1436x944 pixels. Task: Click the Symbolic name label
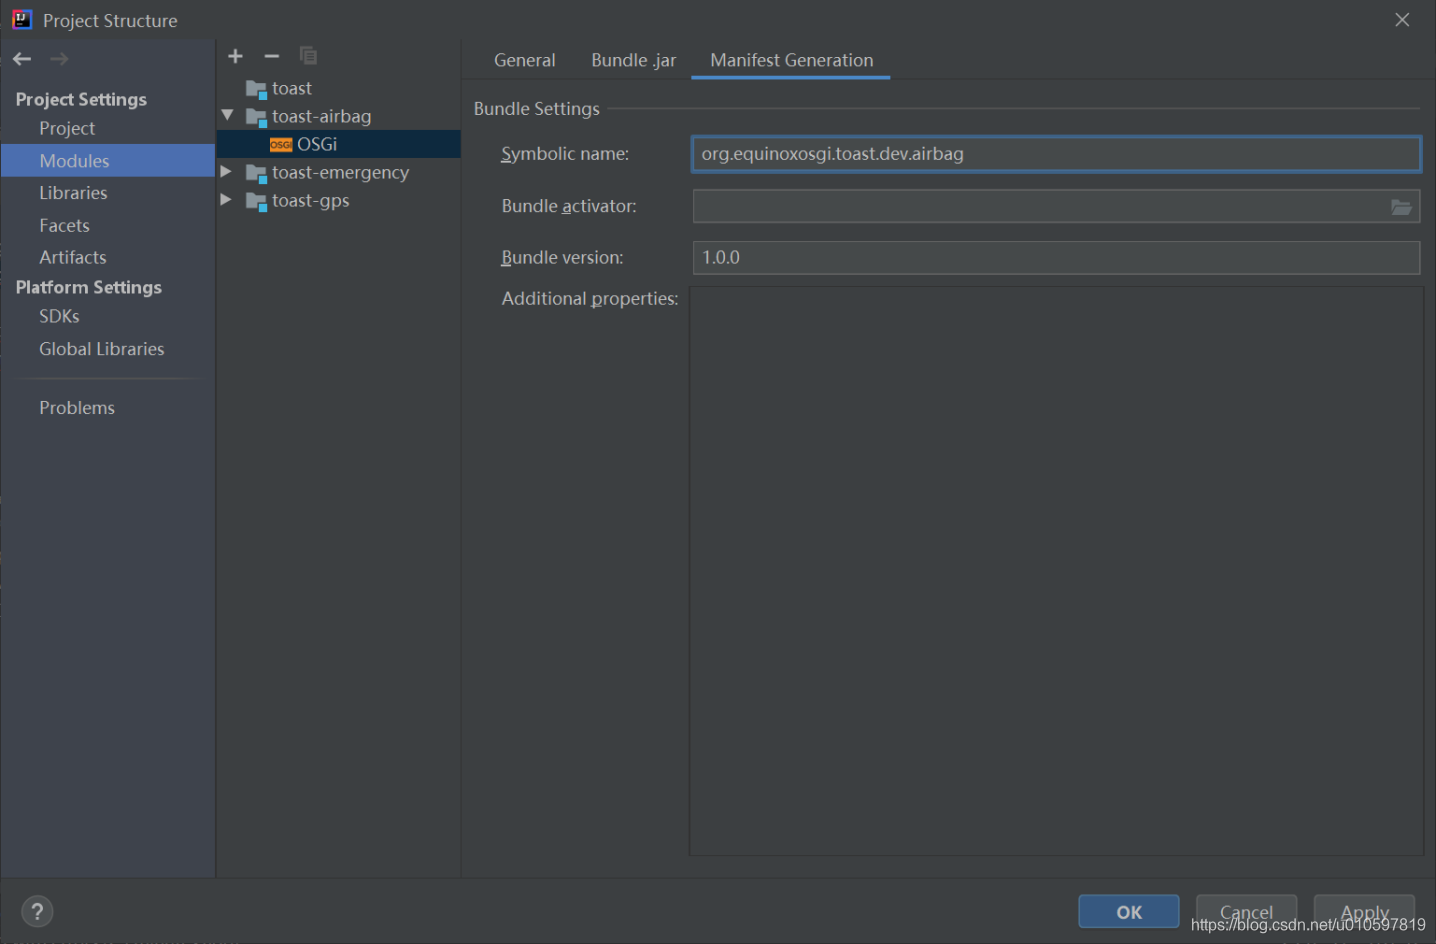tap(565, 154)
